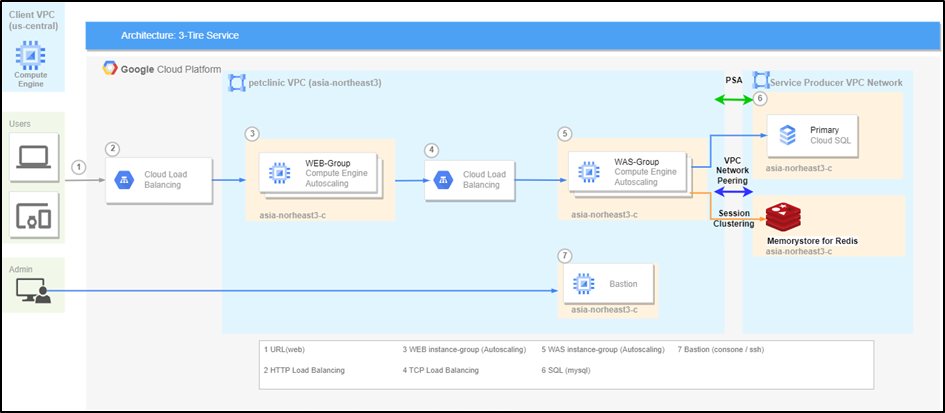Click the petclinic VPC network icon
This screenshot has width=945, height=413.
pyautogui.click(x=237, y=84)
